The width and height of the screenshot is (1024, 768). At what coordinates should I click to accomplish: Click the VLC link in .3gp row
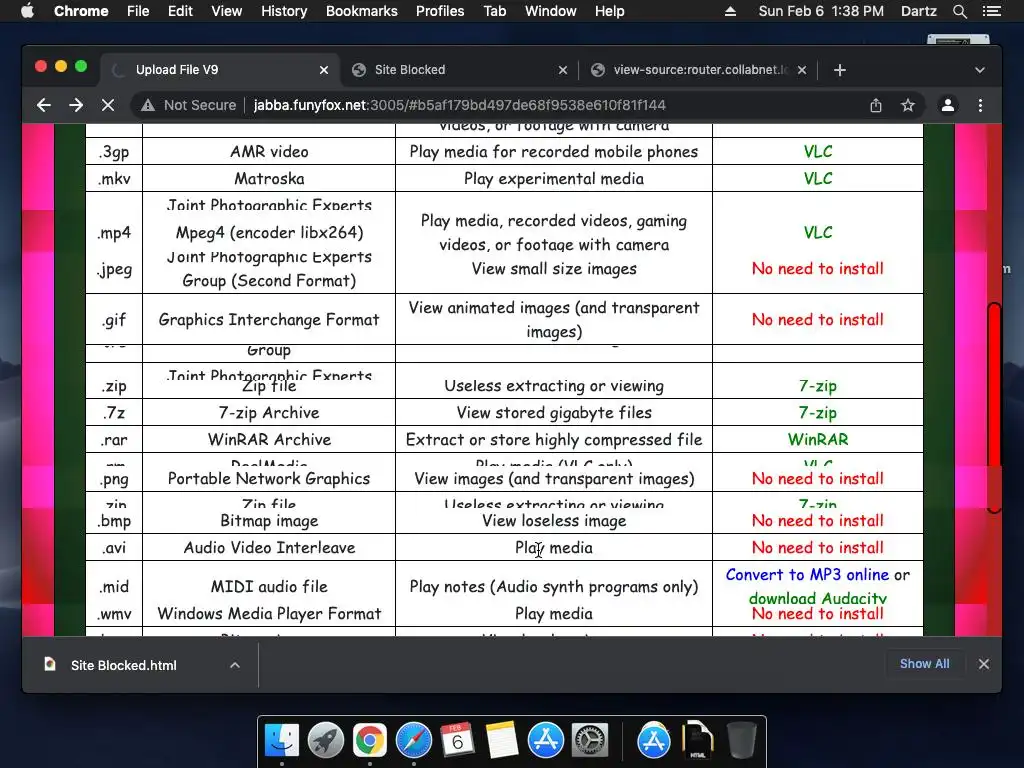[x=818, y=152]
